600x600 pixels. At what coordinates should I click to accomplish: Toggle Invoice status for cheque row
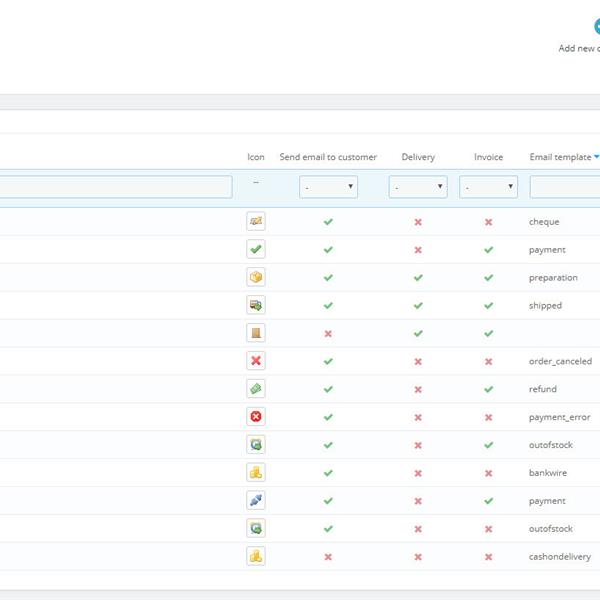click(x=488, y=222)
